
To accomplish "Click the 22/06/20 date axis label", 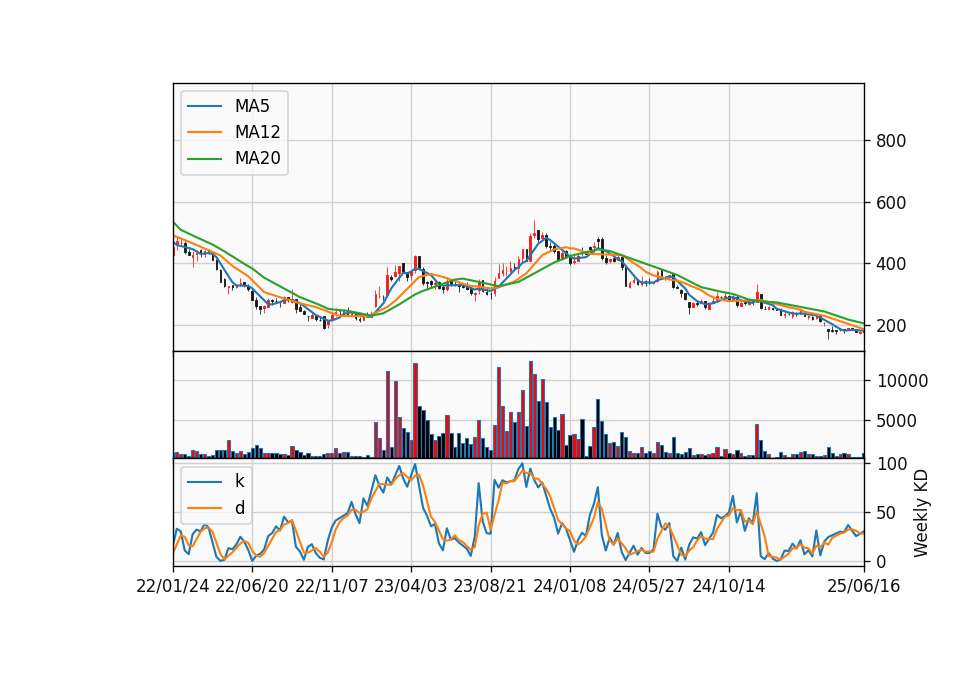I will pos(252,586).
